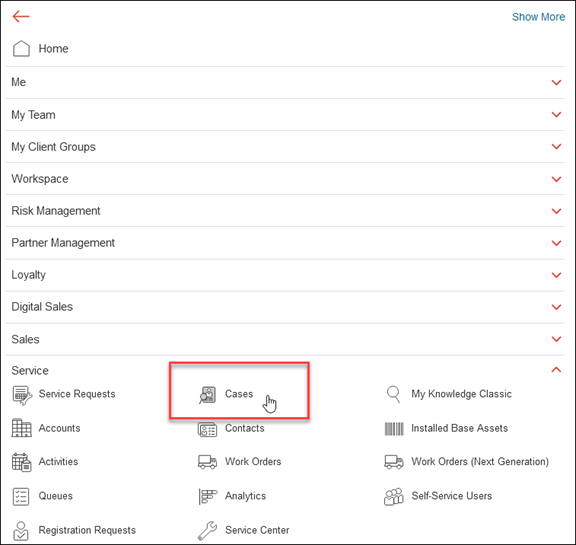Select the Workspace menu group

pos(285,179)
